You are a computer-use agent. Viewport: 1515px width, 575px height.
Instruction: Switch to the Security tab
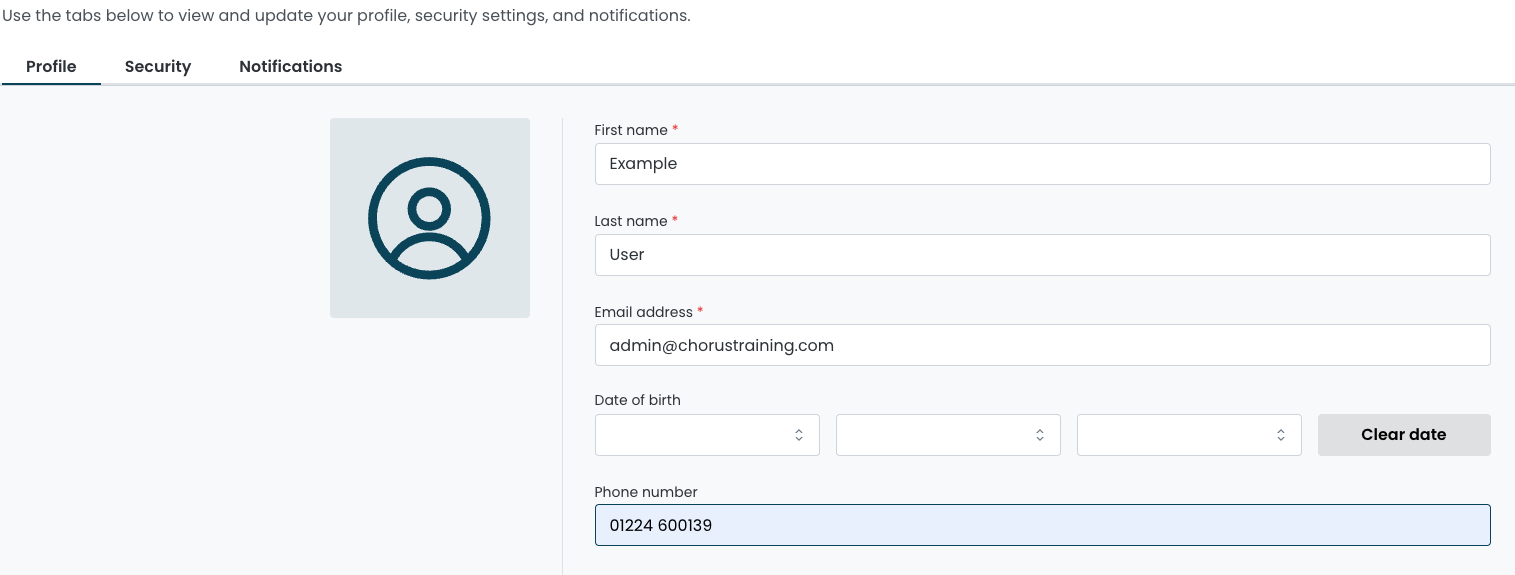click(157, 67)
